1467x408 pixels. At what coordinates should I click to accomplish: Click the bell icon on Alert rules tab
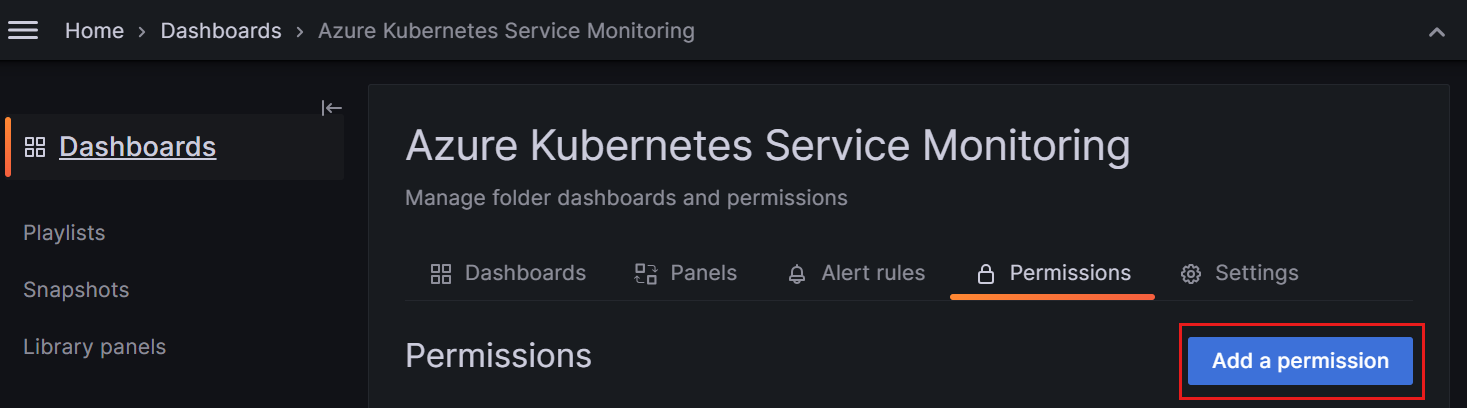pos(797,274)
